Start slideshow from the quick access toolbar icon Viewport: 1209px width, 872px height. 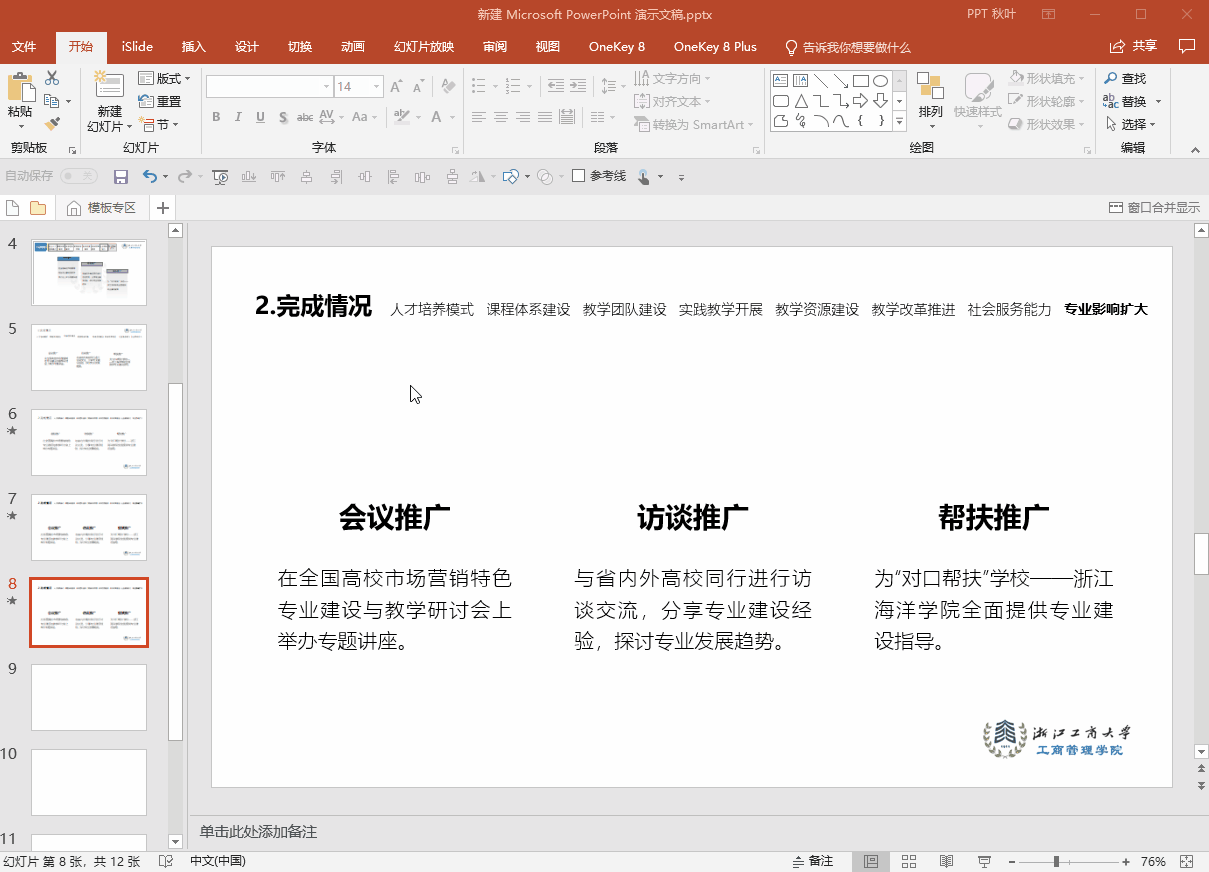click(220, 177)
